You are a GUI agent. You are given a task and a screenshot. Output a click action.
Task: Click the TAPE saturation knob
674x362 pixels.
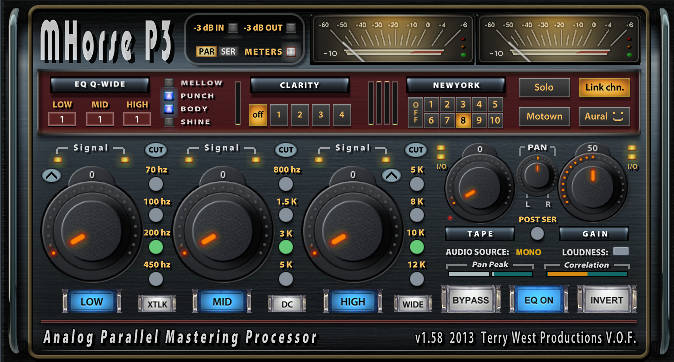pyautogui.click(x=479, y=187)
